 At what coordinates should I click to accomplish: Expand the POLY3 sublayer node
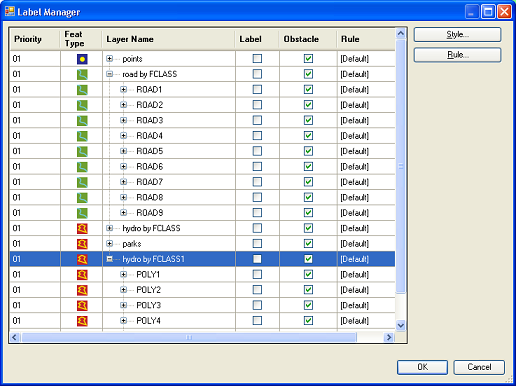coord(123,305)
